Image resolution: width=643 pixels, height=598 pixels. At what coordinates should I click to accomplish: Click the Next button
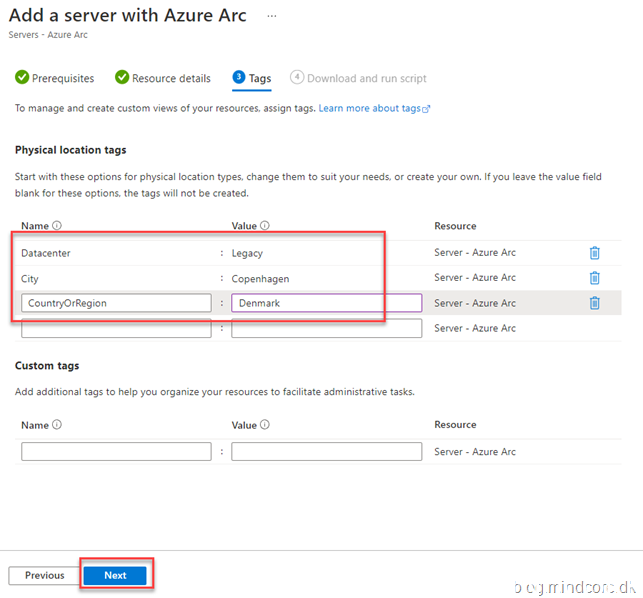(x=115, y=575)
